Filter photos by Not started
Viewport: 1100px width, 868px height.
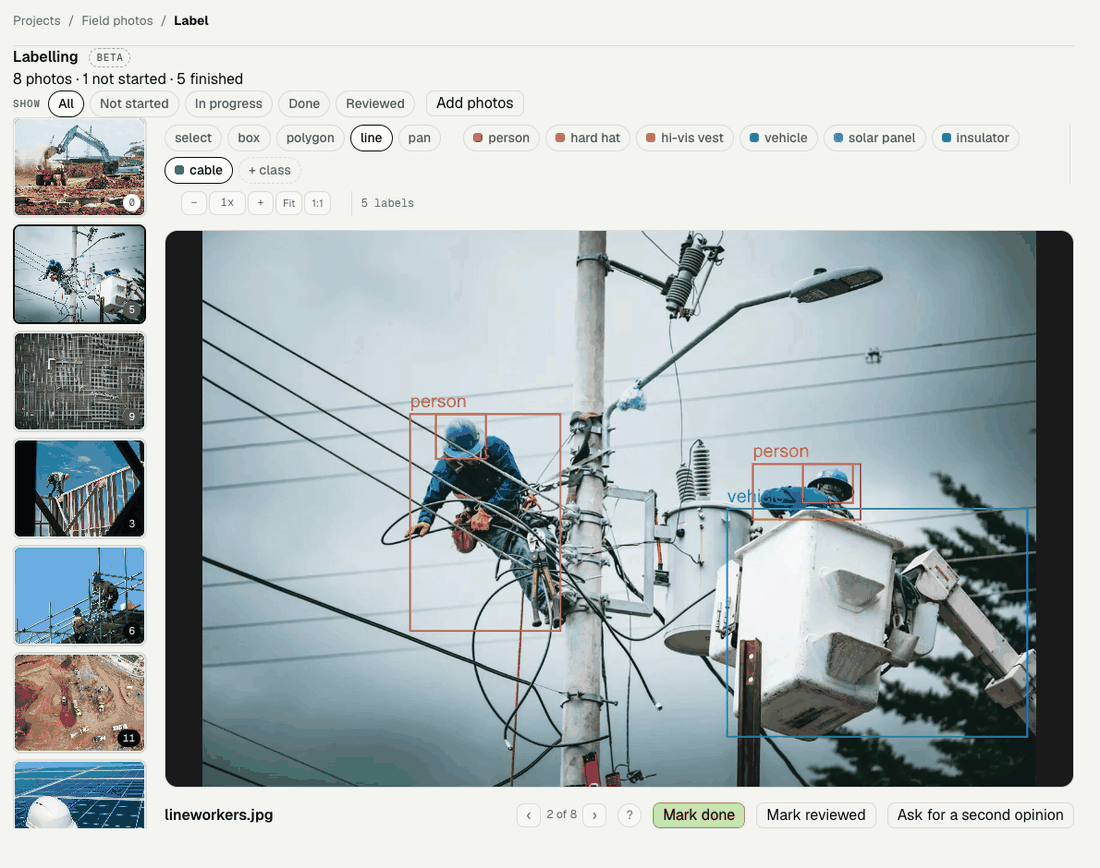coord(134,104)
